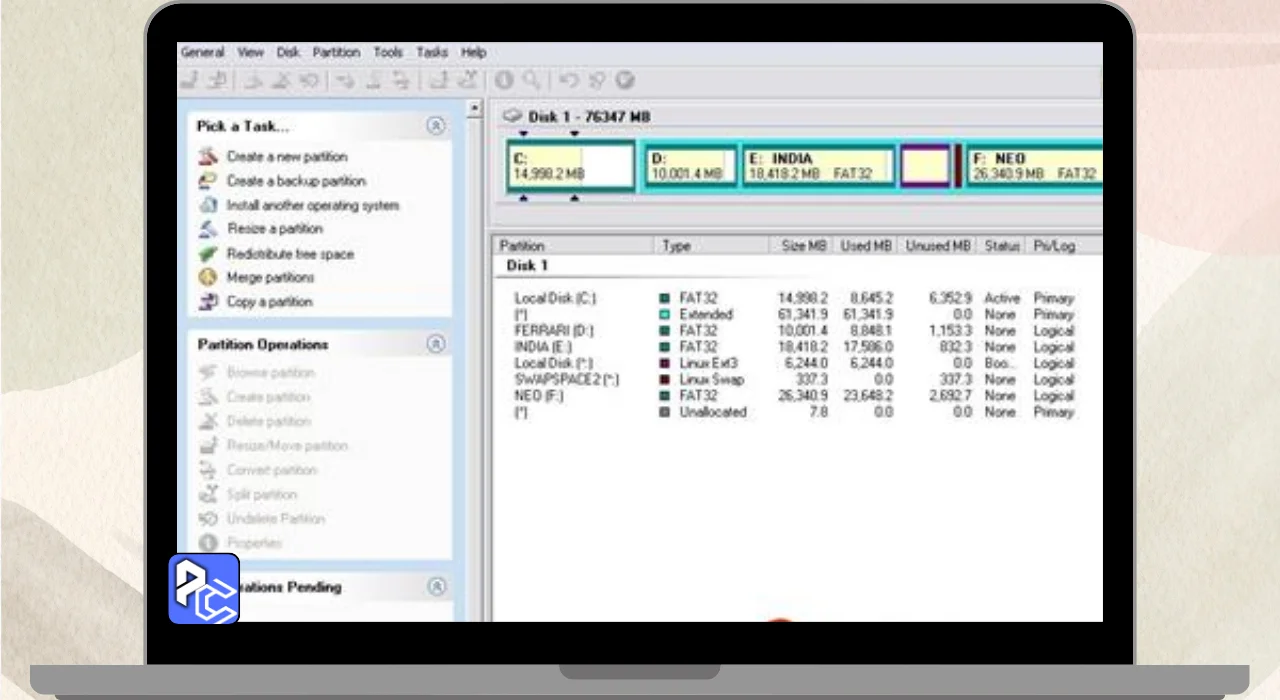Click the magnifier icon in the toolbar
The width and height of the screenshot is (1280, 700).
[532, 81]
